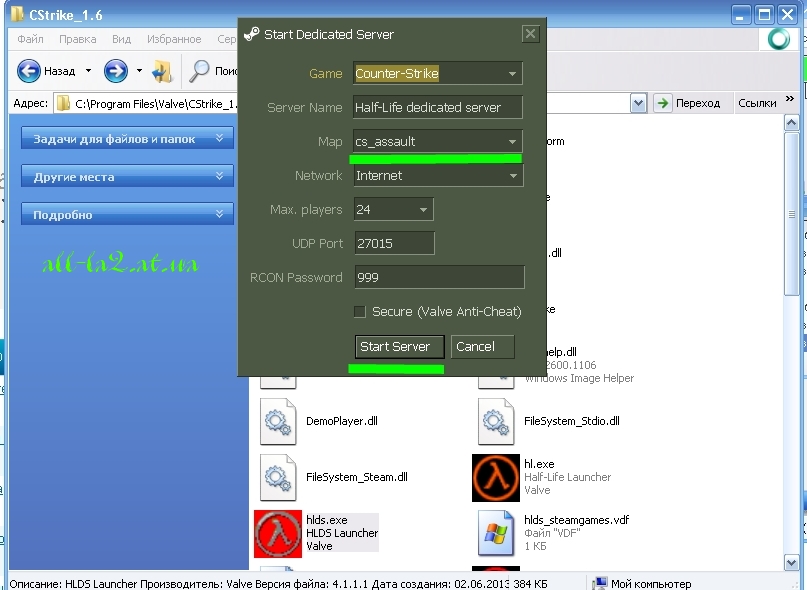Select the hl.exe Half-Life Launcher icon
Viewport: 807px width, 590px height.
496,478
